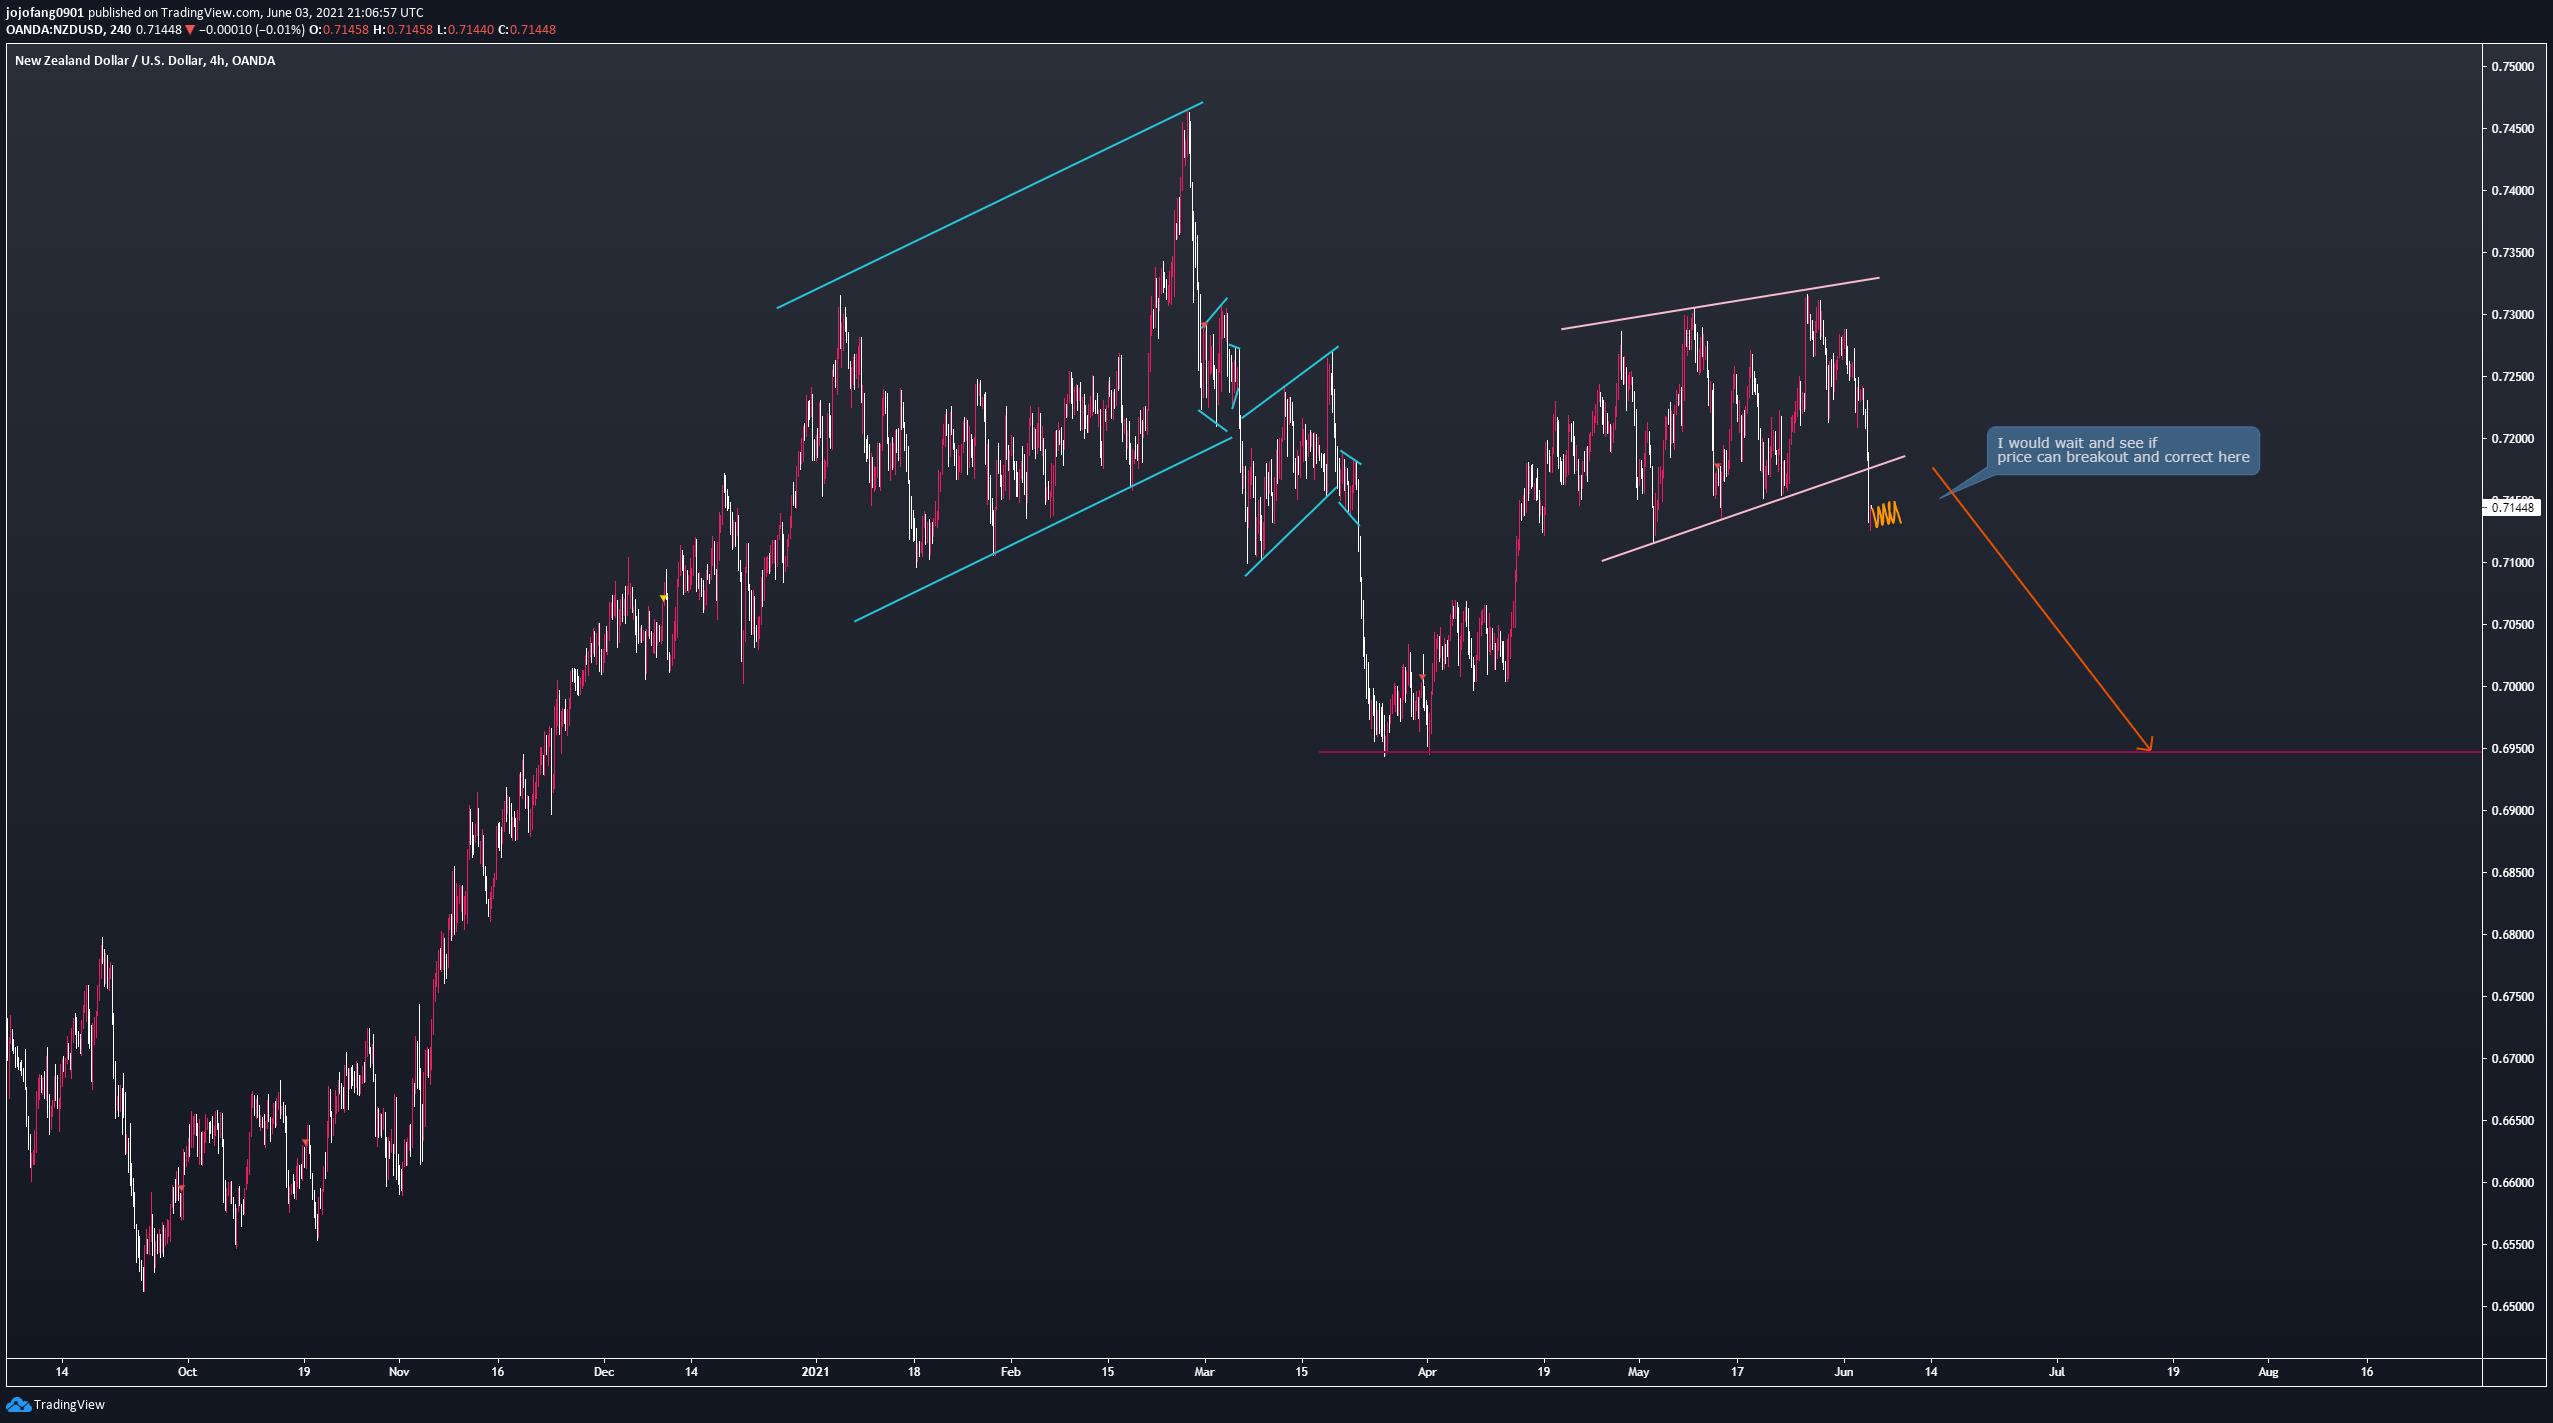Click the 0.68500 price axis label

[2512, 873]
